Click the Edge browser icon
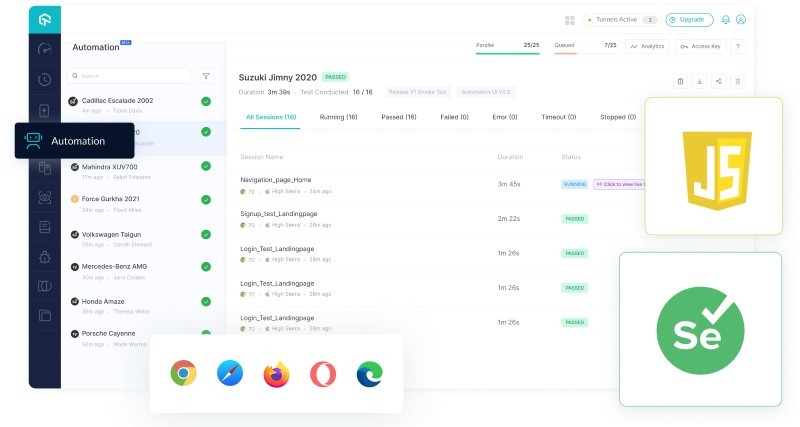The height and width of the screenshot is (427, 800). point(369,374)
